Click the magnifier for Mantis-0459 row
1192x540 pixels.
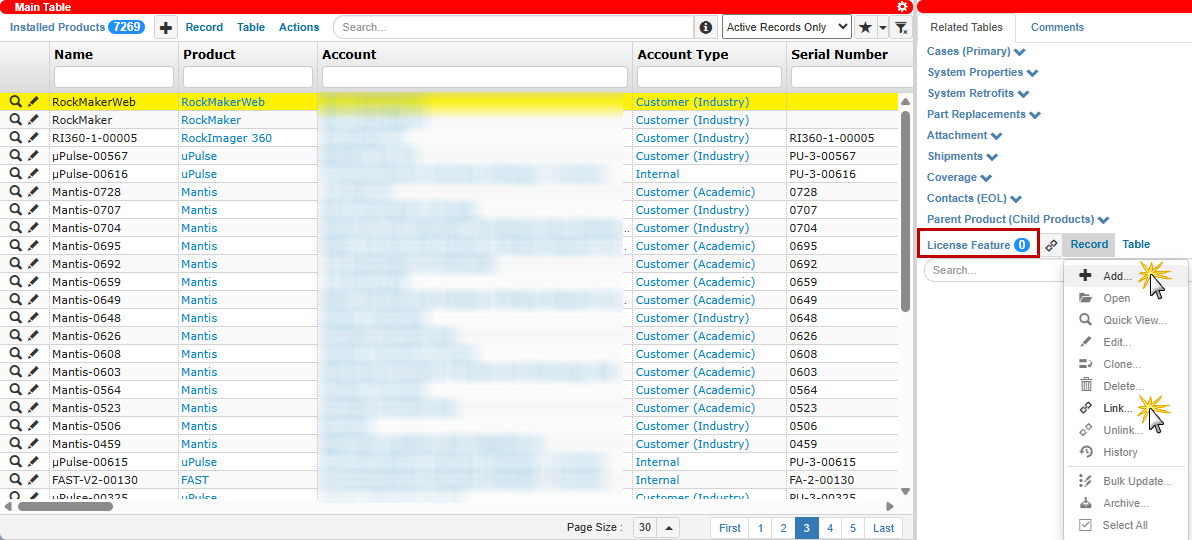[15, 444]
